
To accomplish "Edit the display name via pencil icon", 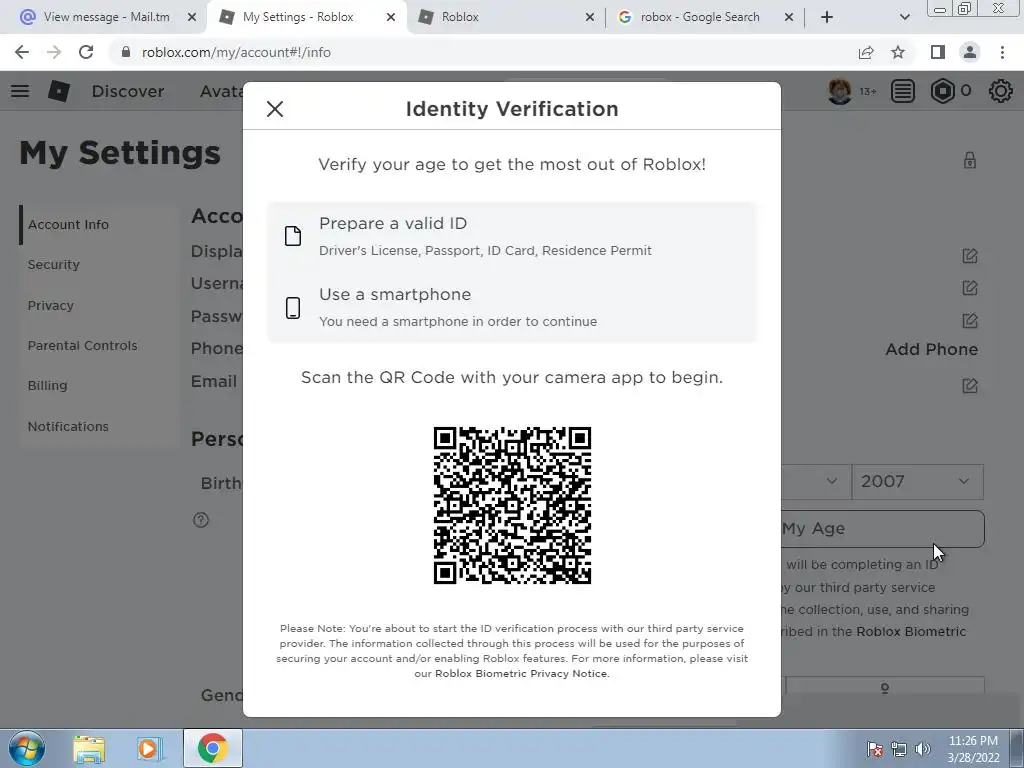I will tap(970, 256).
